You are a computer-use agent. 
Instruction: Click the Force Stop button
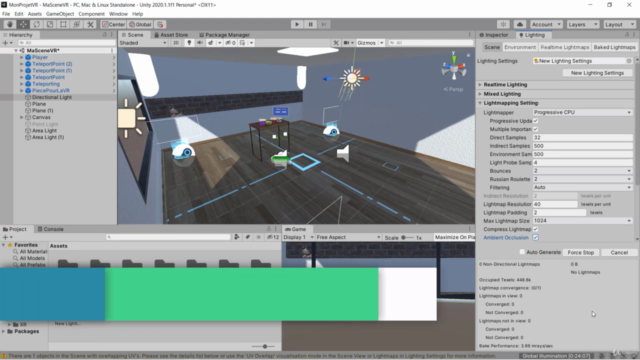580,253
